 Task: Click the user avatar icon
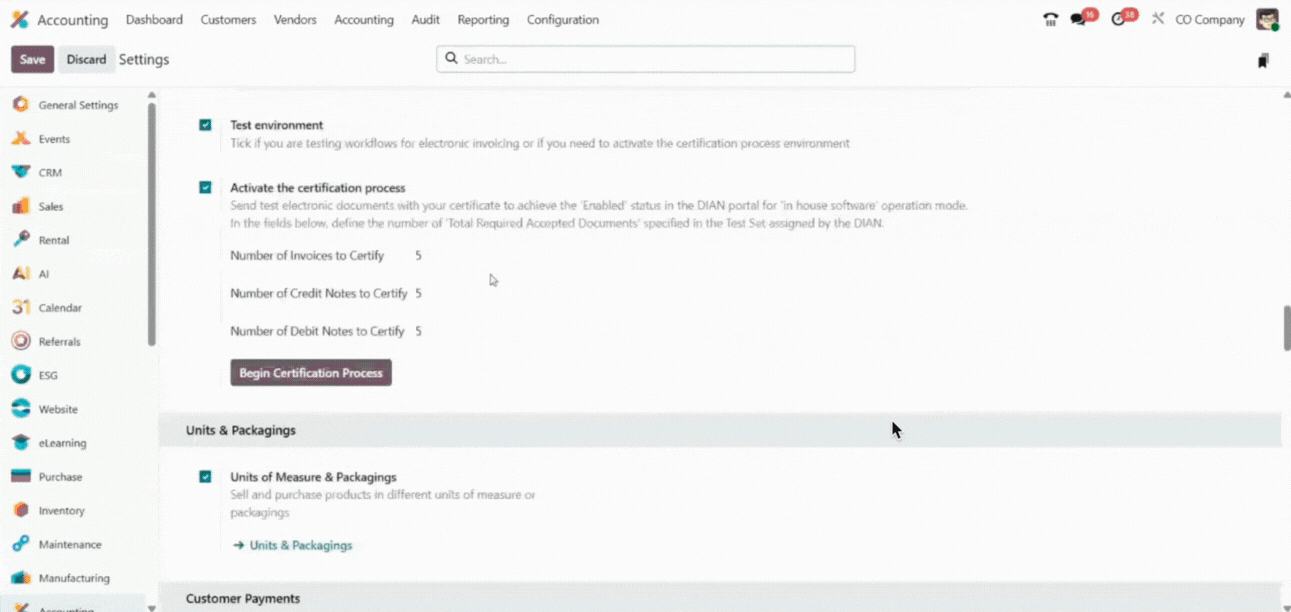1267,20
